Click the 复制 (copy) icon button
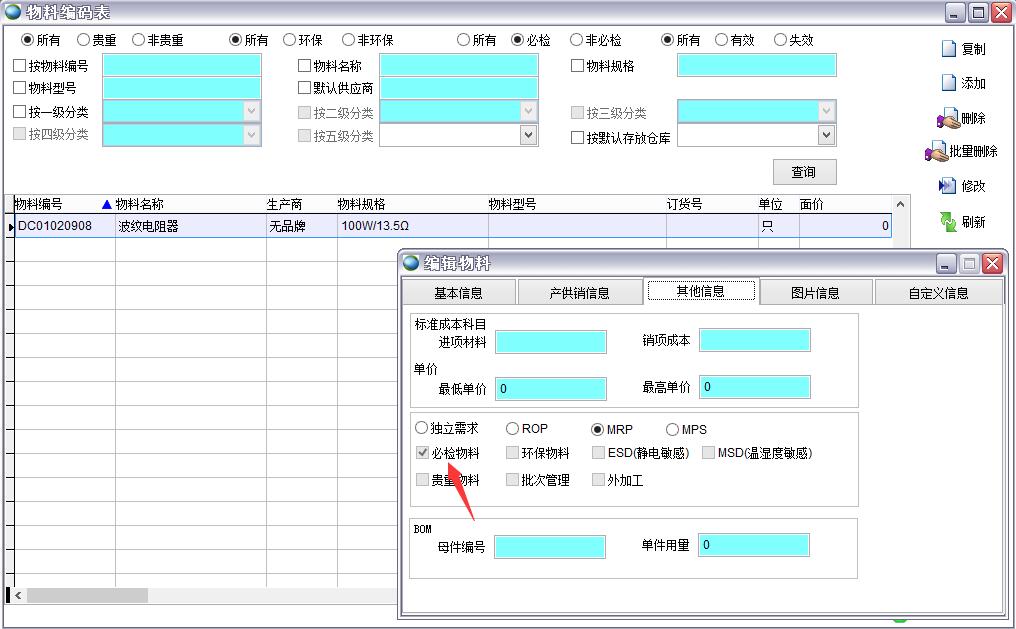Viewport: 1016px width, 629px height. tap(949, 49)
